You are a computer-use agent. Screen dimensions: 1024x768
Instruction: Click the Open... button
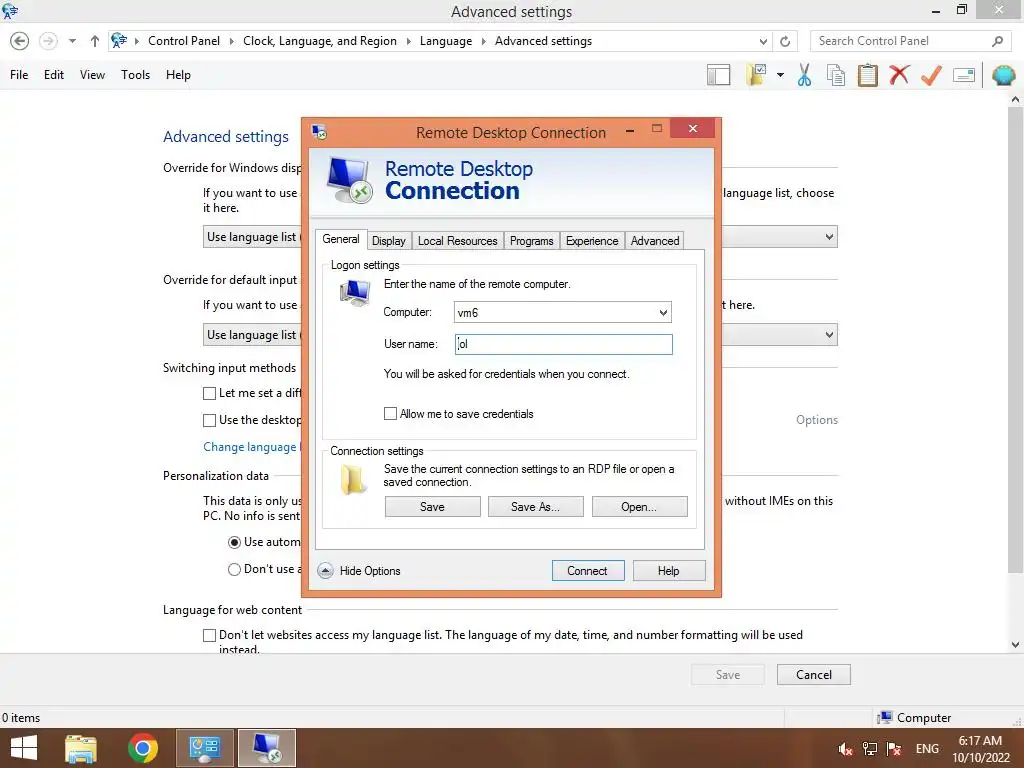639,507
